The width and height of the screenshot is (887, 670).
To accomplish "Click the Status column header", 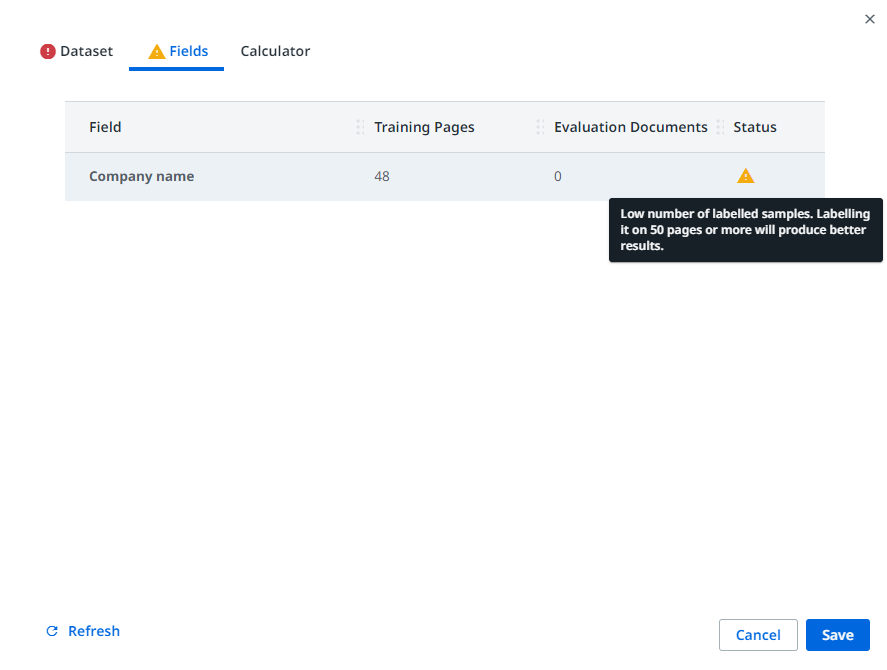I will (754, 127).
